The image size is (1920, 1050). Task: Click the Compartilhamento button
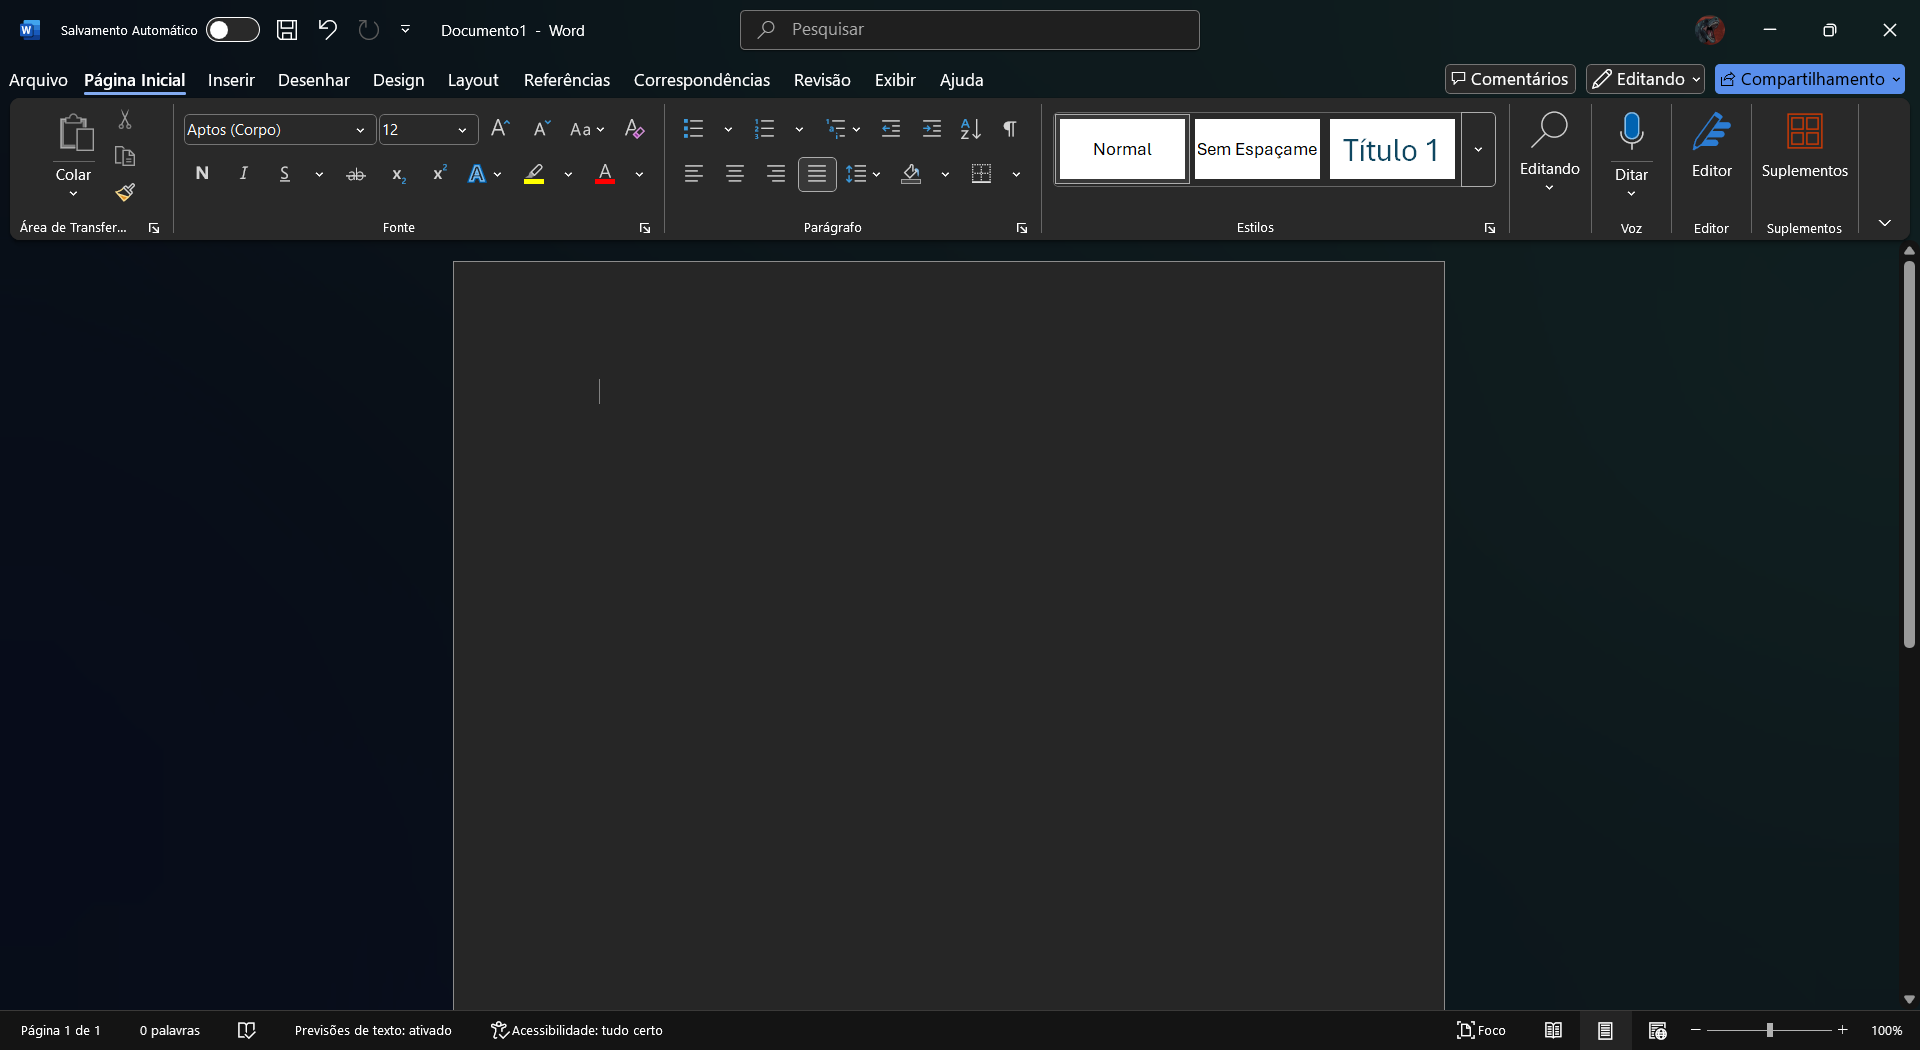pos(1810,79)
